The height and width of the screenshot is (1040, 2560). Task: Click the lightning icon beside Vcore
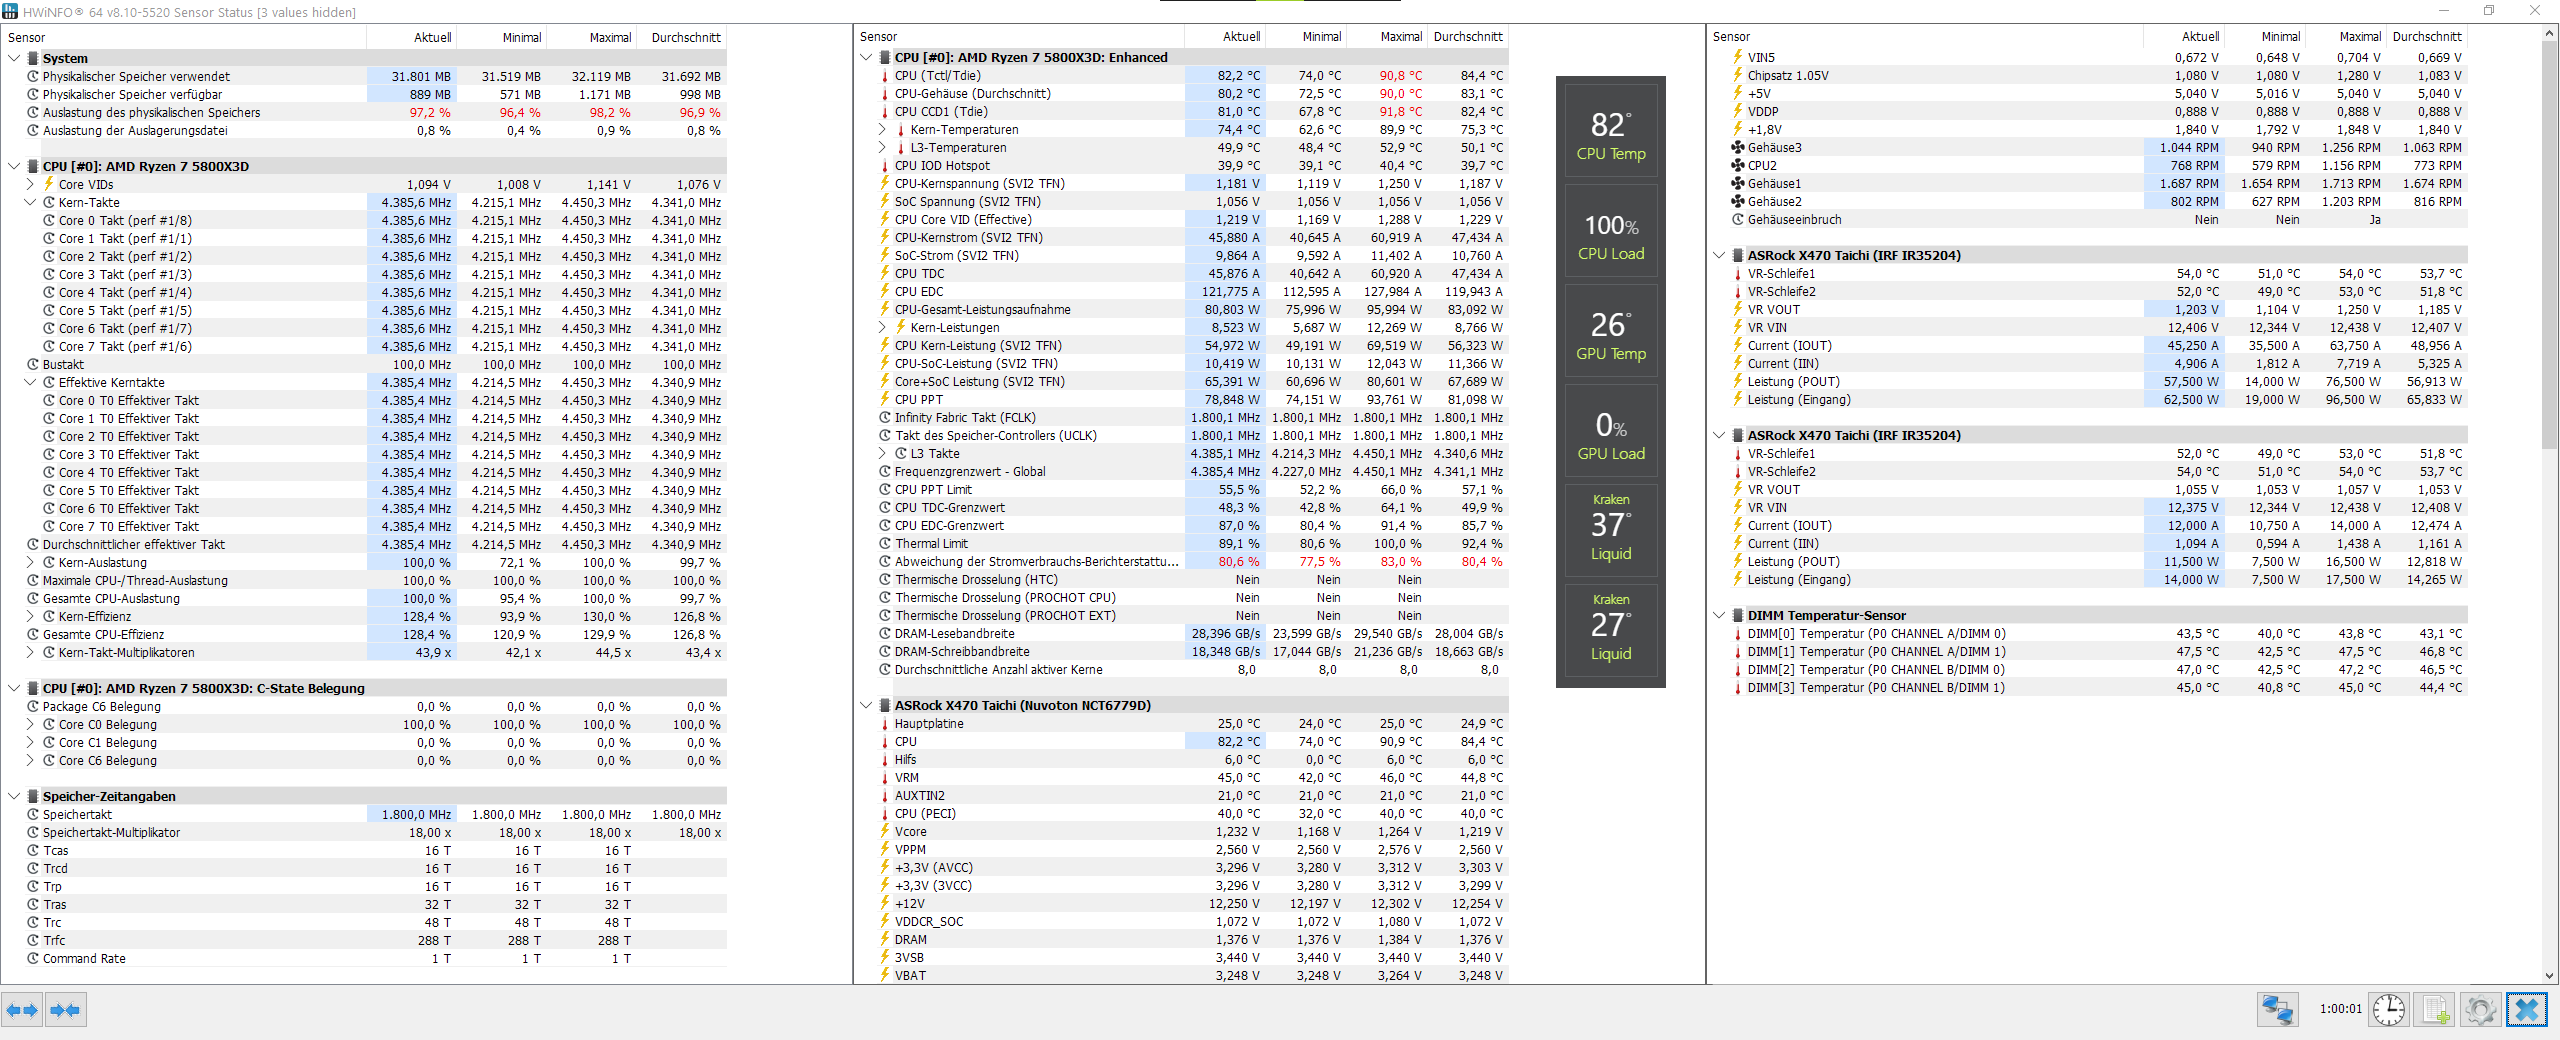(x=885, y=831)
